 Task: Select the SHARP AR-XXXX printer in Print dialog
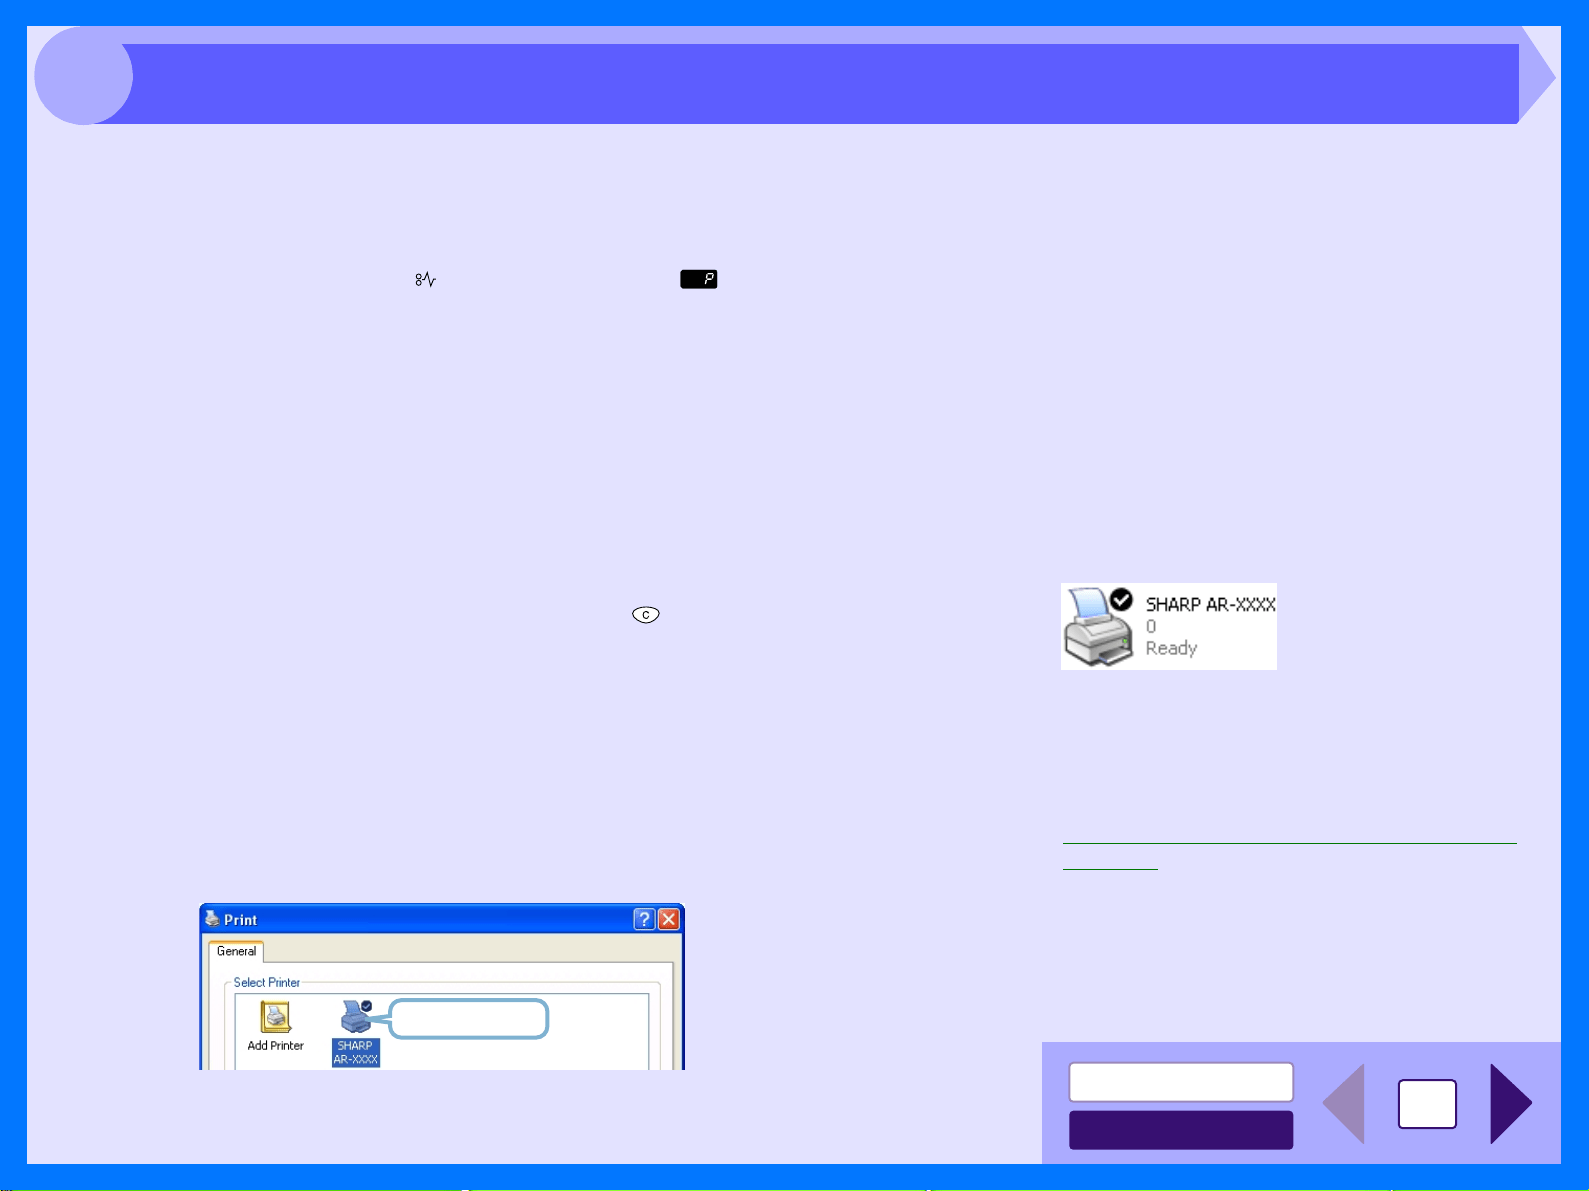tap(356, 1033)
